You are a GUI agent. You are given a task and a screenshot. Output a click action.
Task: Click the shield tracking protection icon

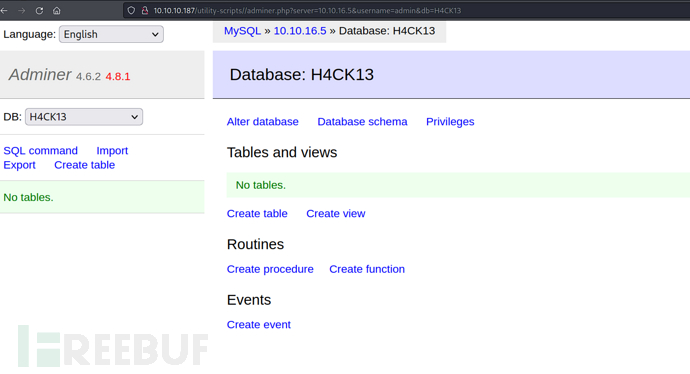coord(131,11)
